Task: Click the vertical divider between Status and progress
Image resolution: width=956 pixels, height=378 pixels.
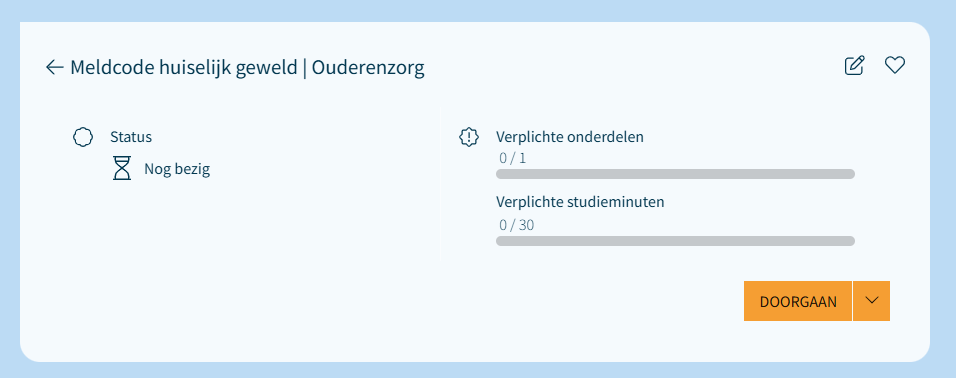Action: pos(440,183)
